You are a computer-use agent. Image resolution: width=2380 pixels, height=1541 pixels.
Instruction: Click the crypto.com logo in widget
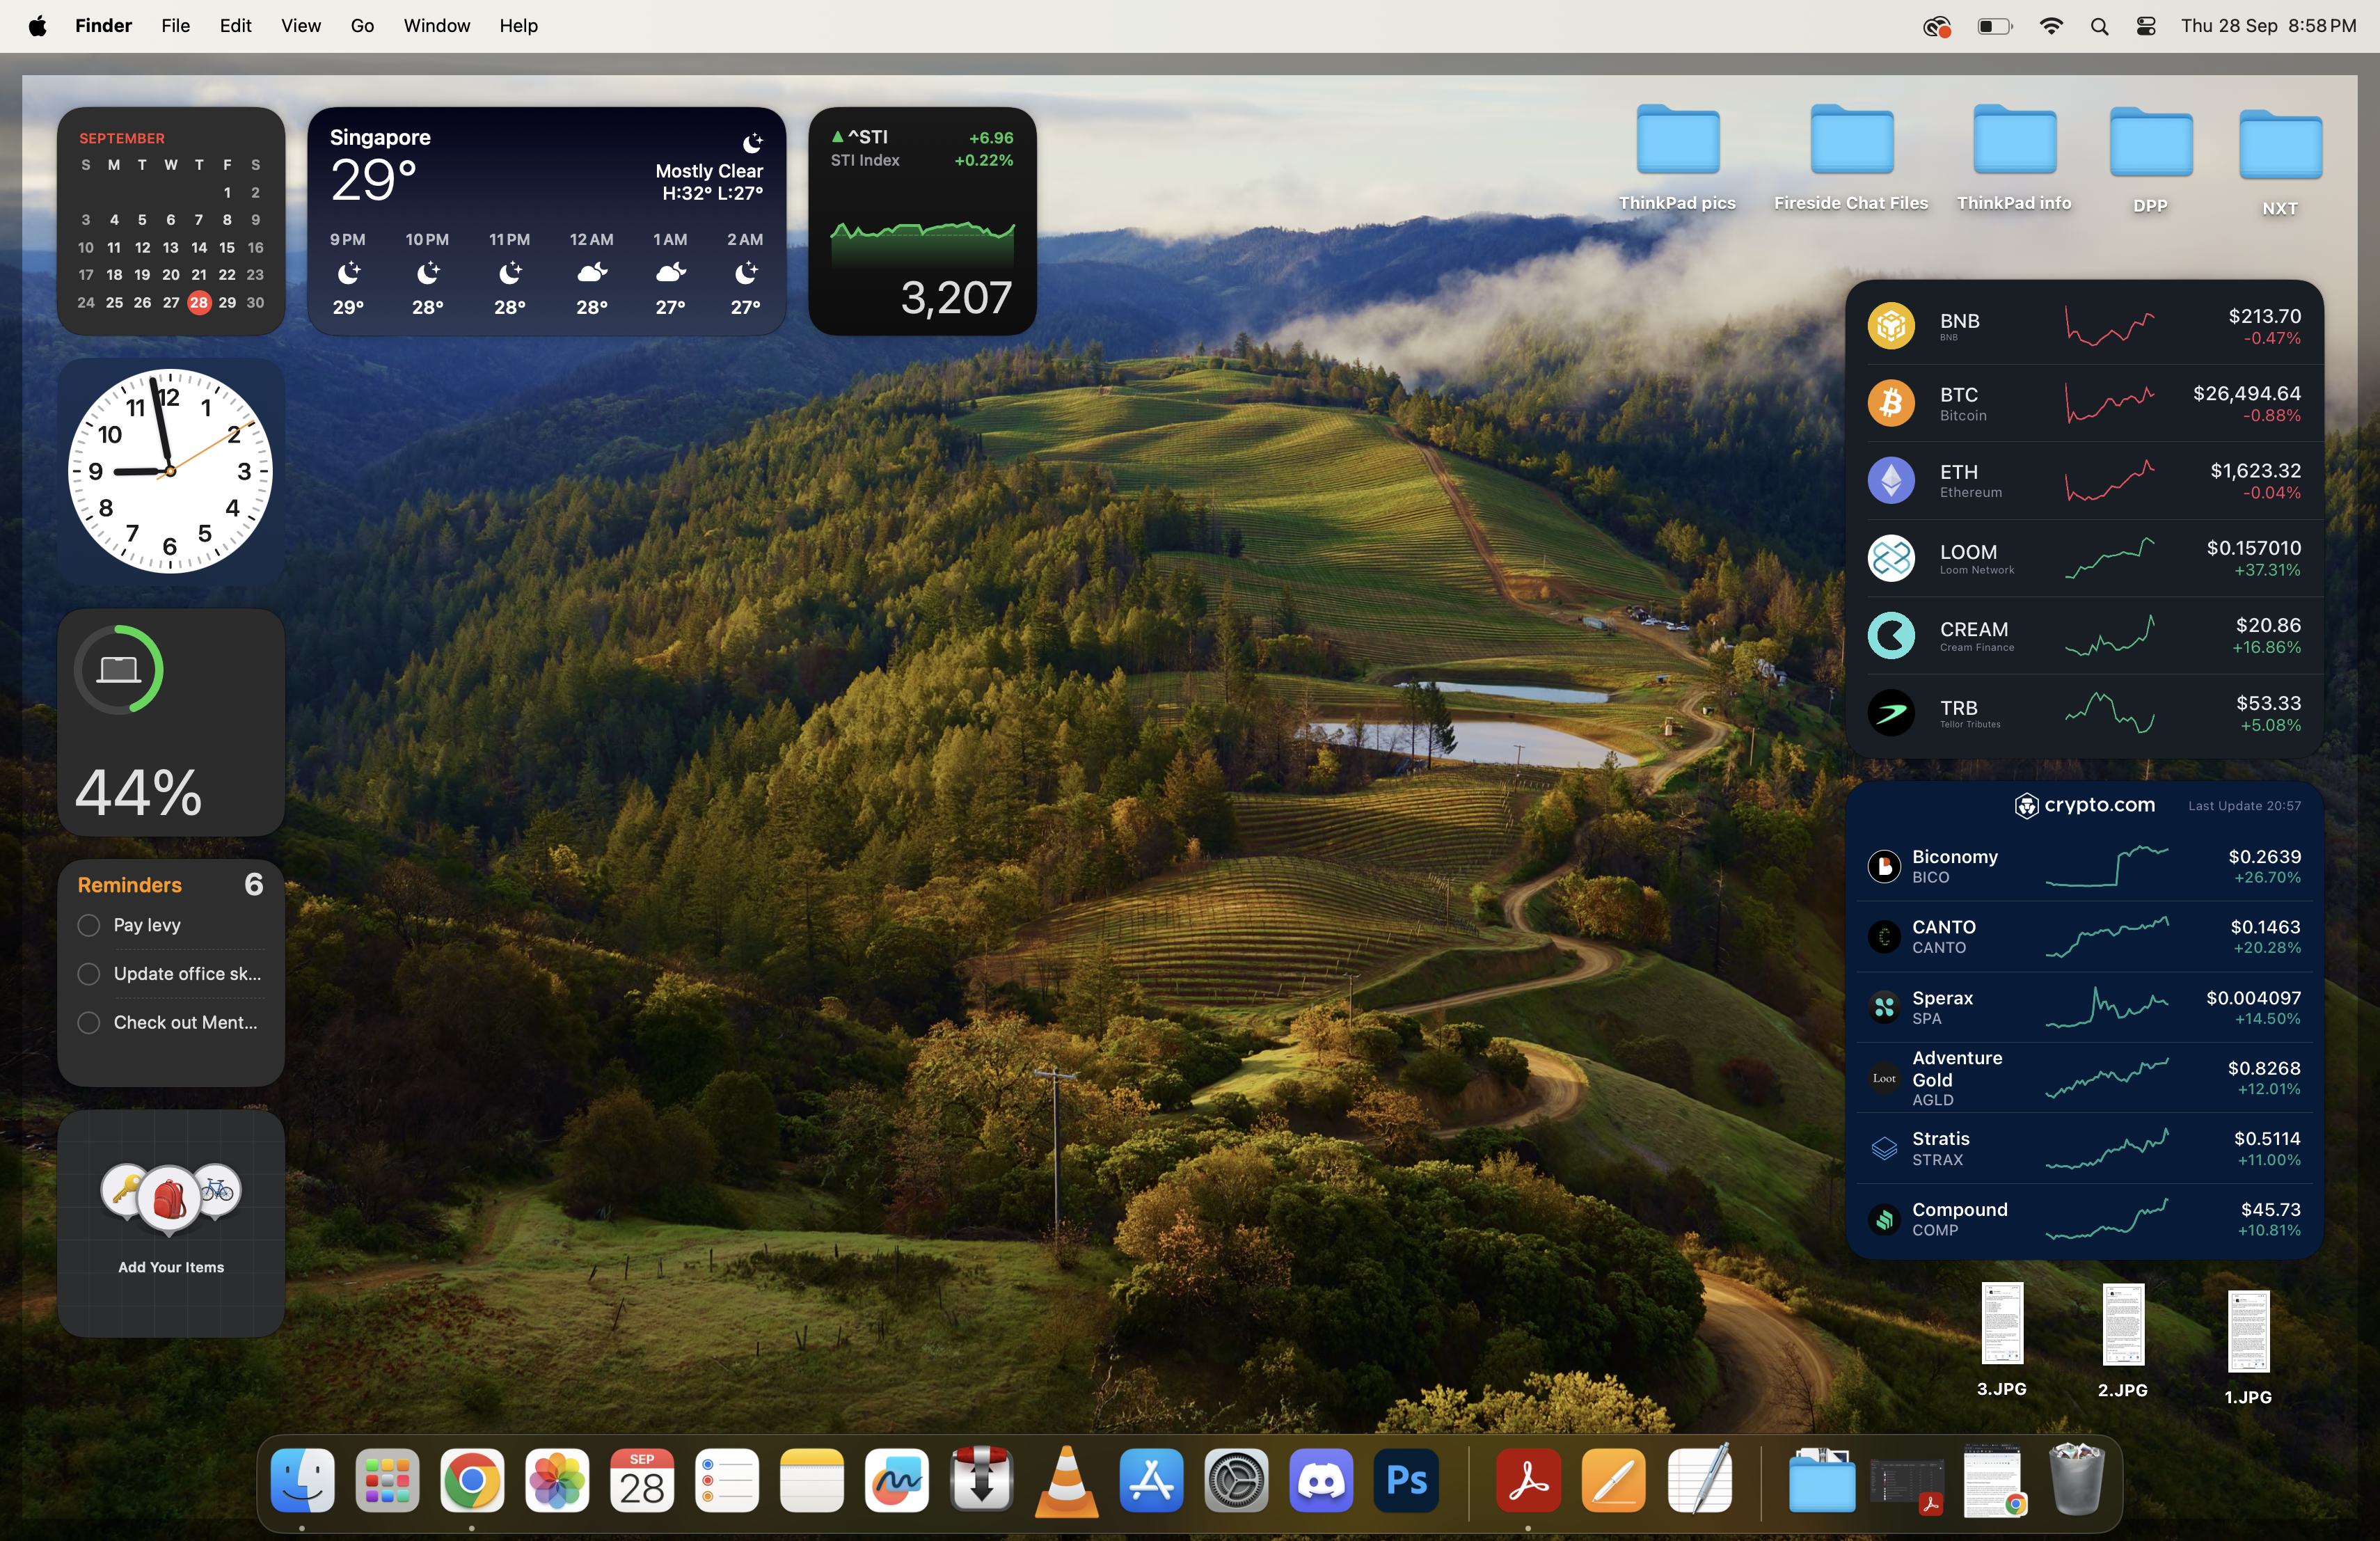(x=2084, y=806)
